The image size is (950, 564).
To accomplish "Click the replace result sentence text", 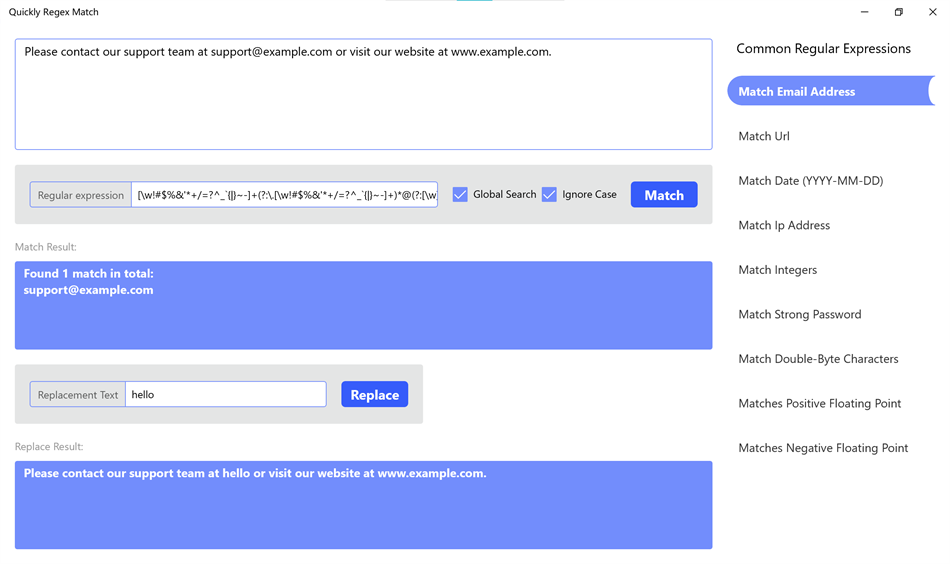I will (255, 473).
